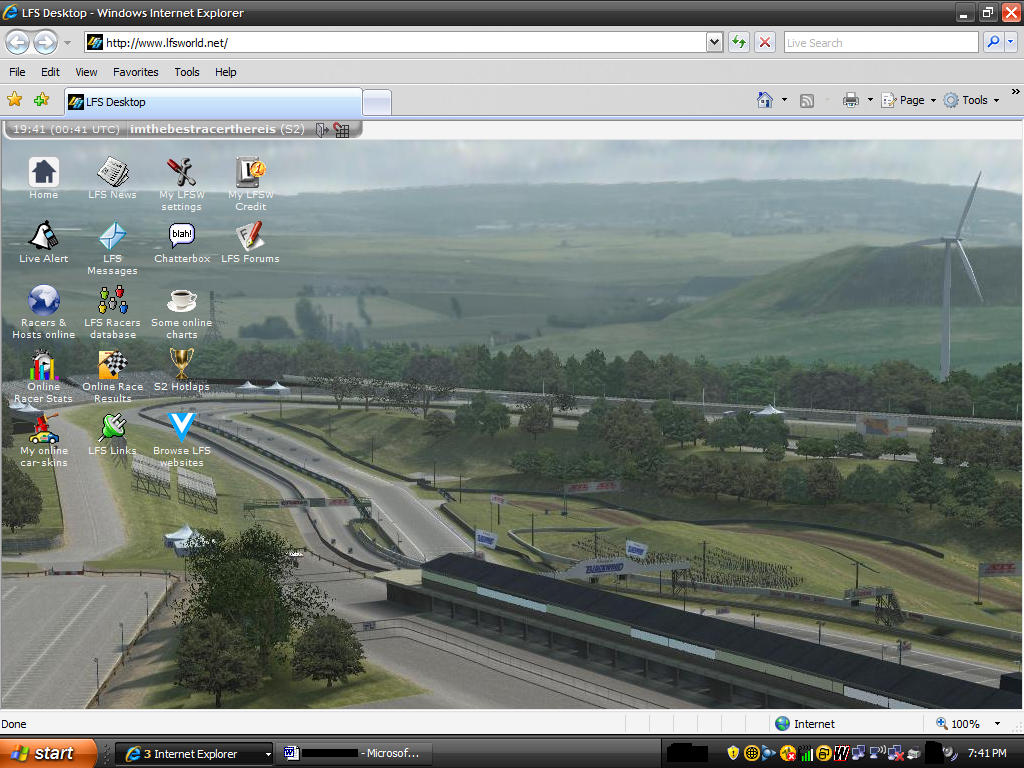Open the Chatterbox blah icon

[x=182, y=242]
